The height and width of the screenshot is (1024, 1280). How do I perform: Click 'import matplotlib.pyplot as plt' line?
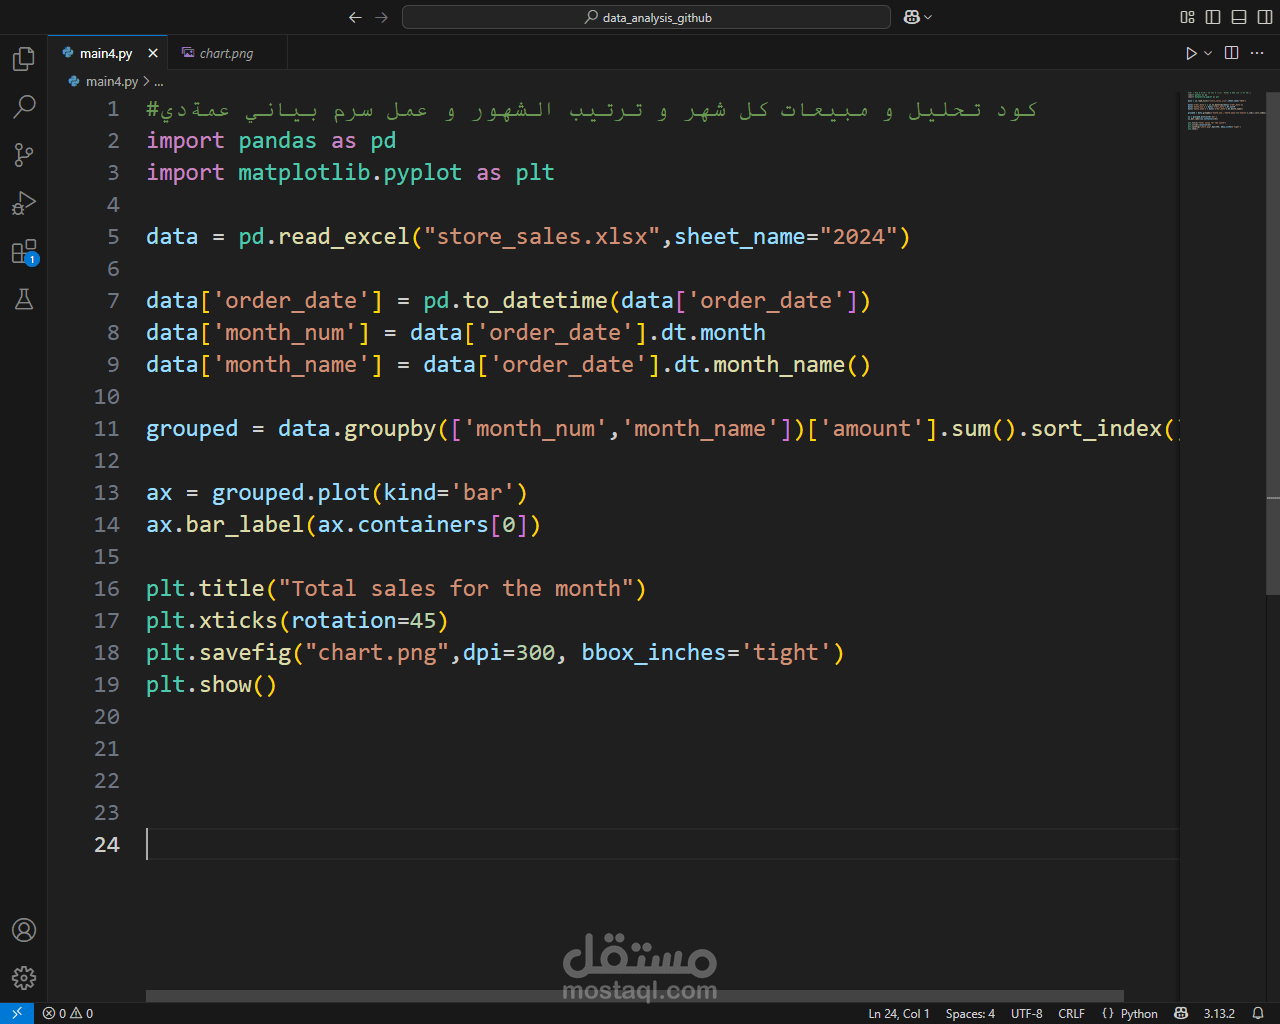[350, 173]
